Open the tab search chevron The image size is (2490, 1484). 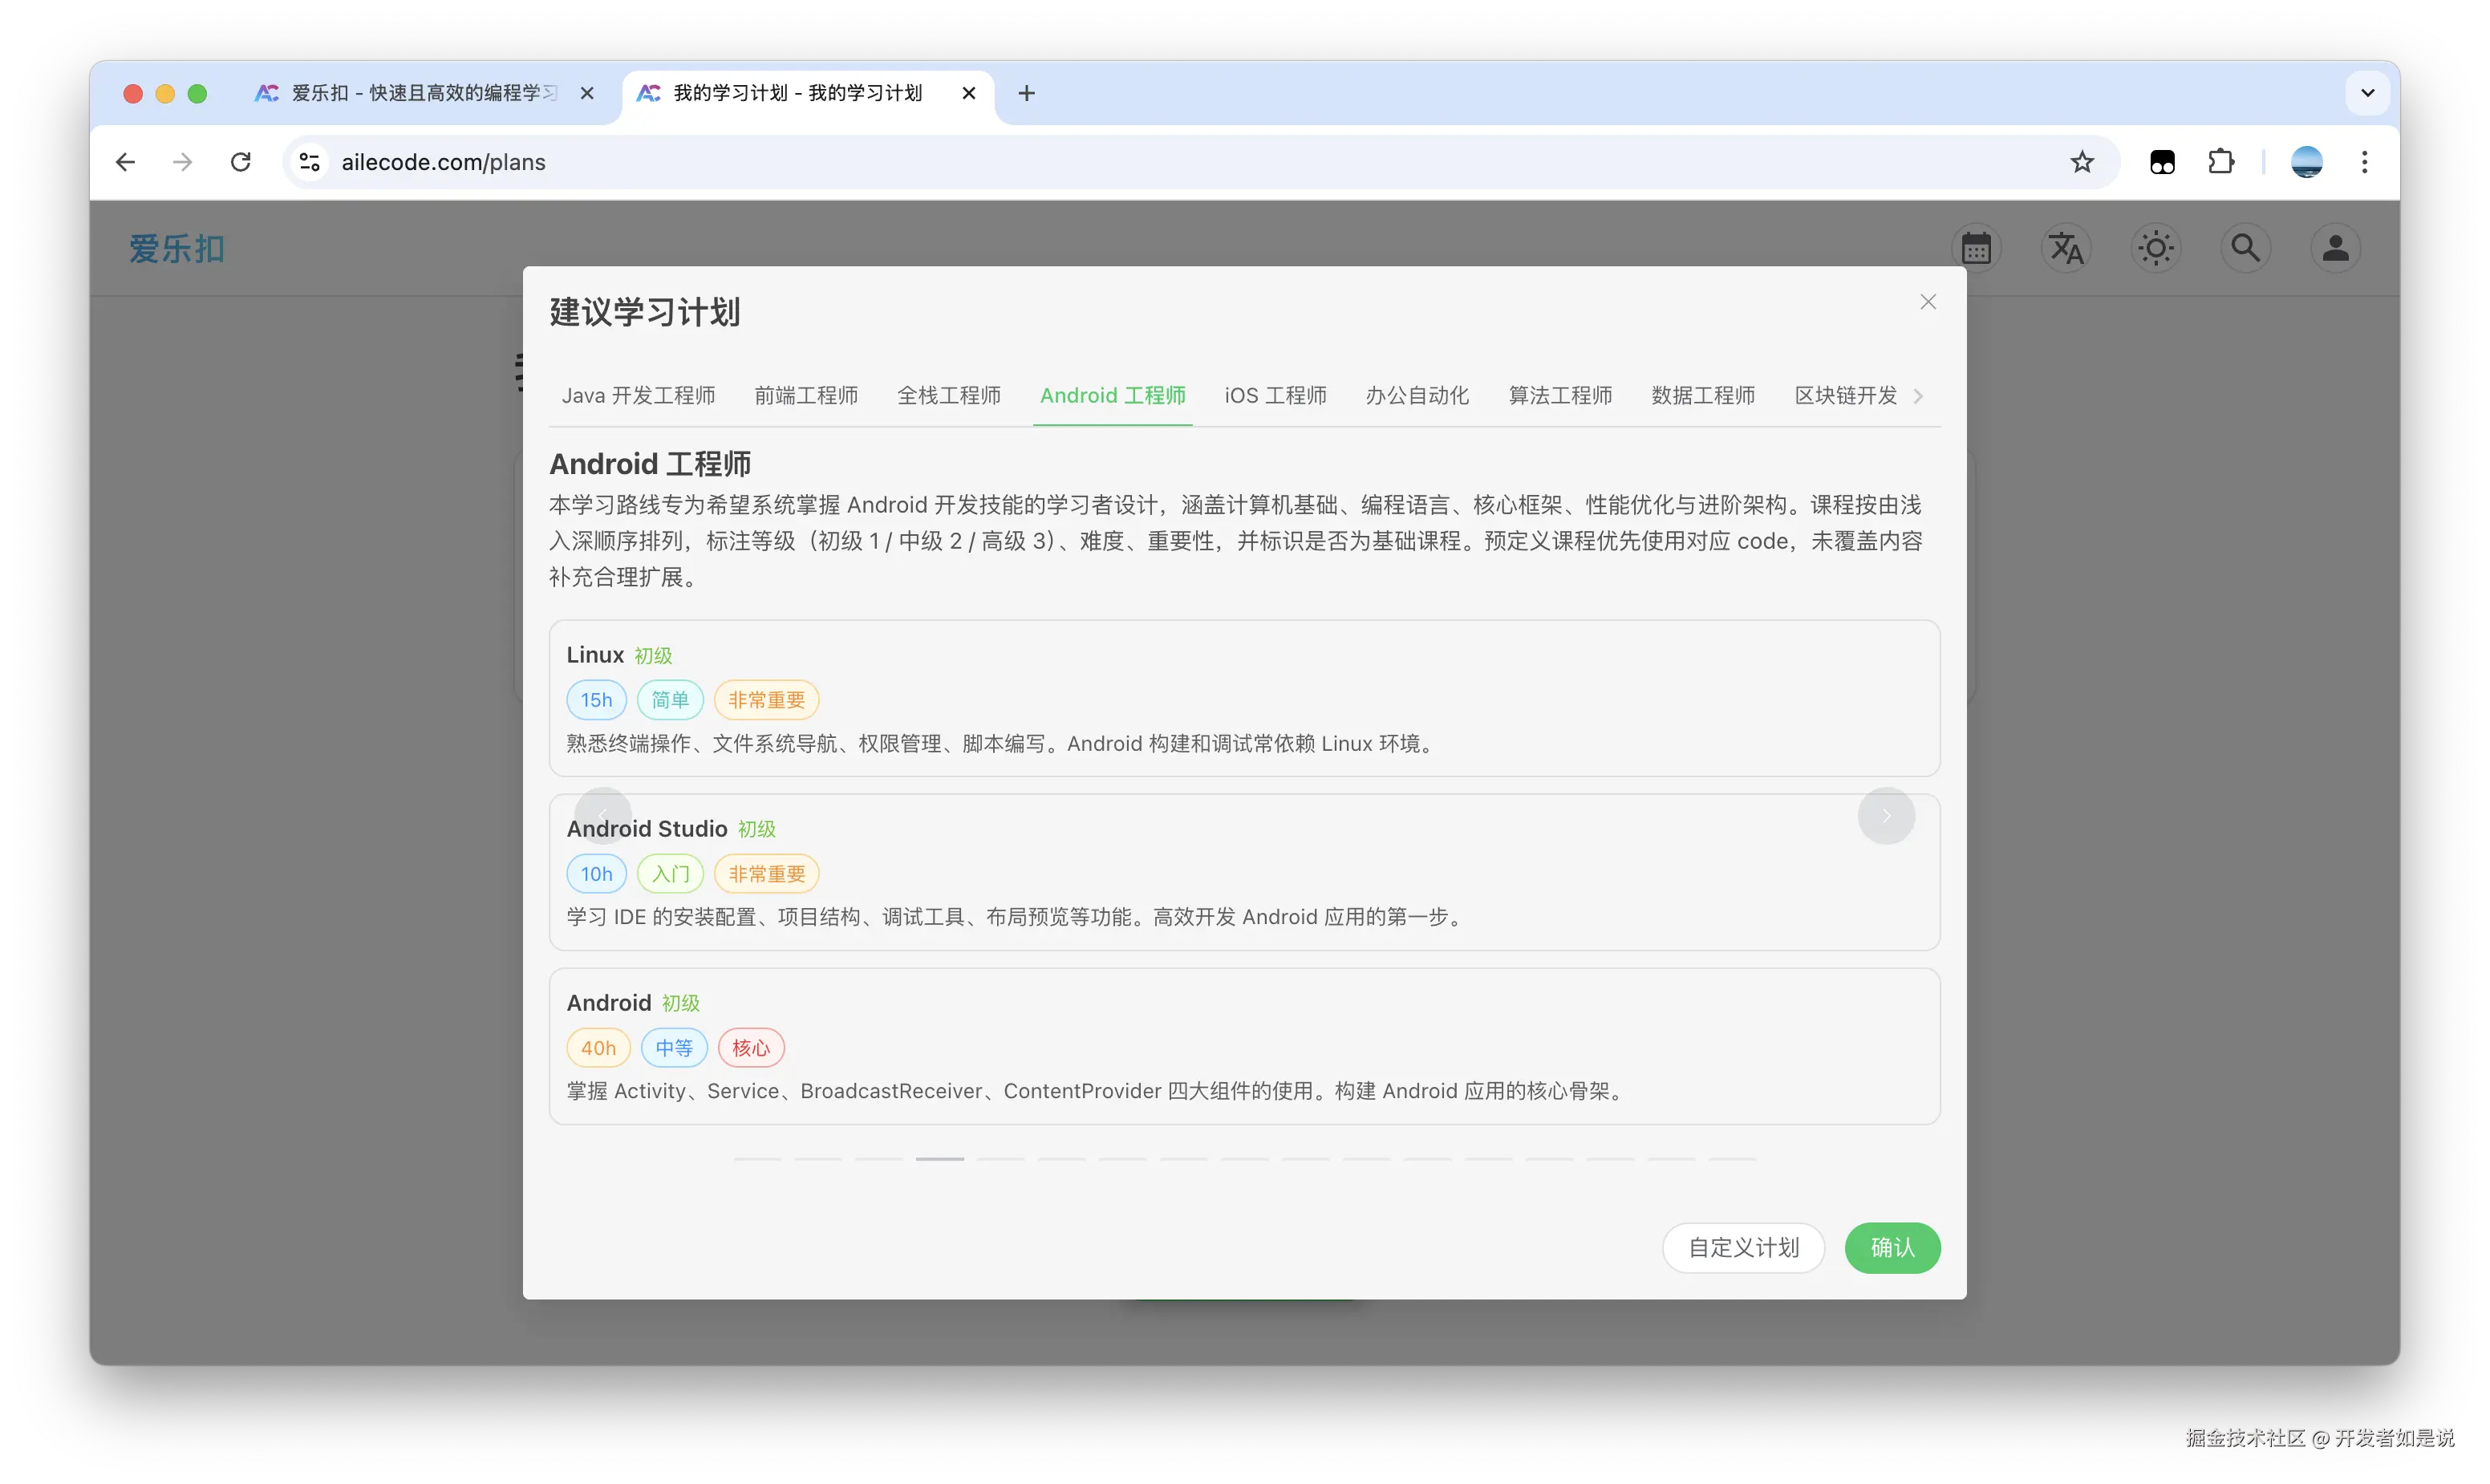pos(2367,92)
